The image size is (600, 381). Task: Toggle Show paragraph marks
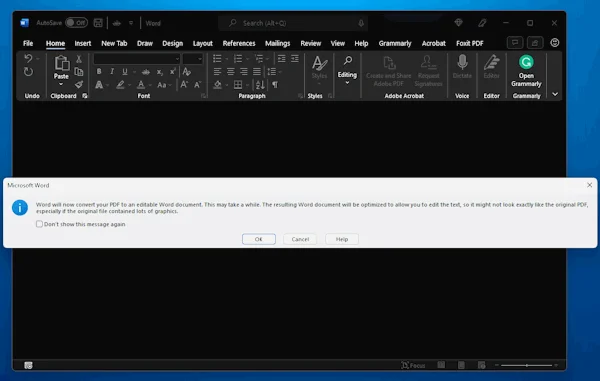pos(275,85)
